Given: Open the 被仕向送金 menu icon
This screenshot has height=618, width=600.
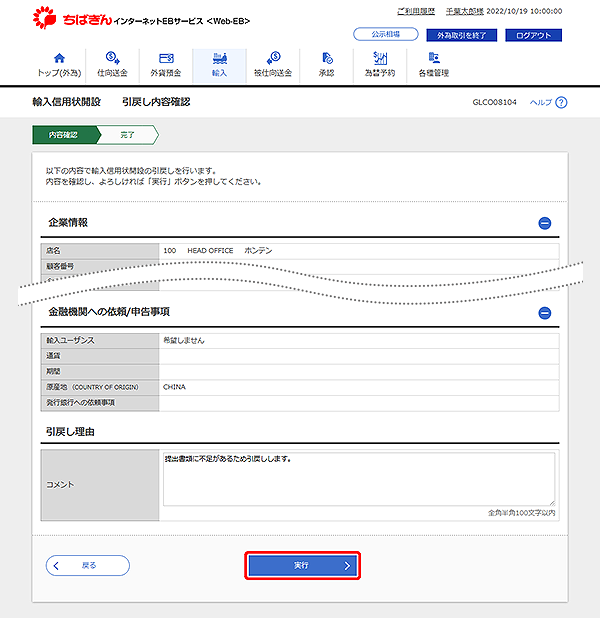Looking at the screenshot, I should click(273, 58).
